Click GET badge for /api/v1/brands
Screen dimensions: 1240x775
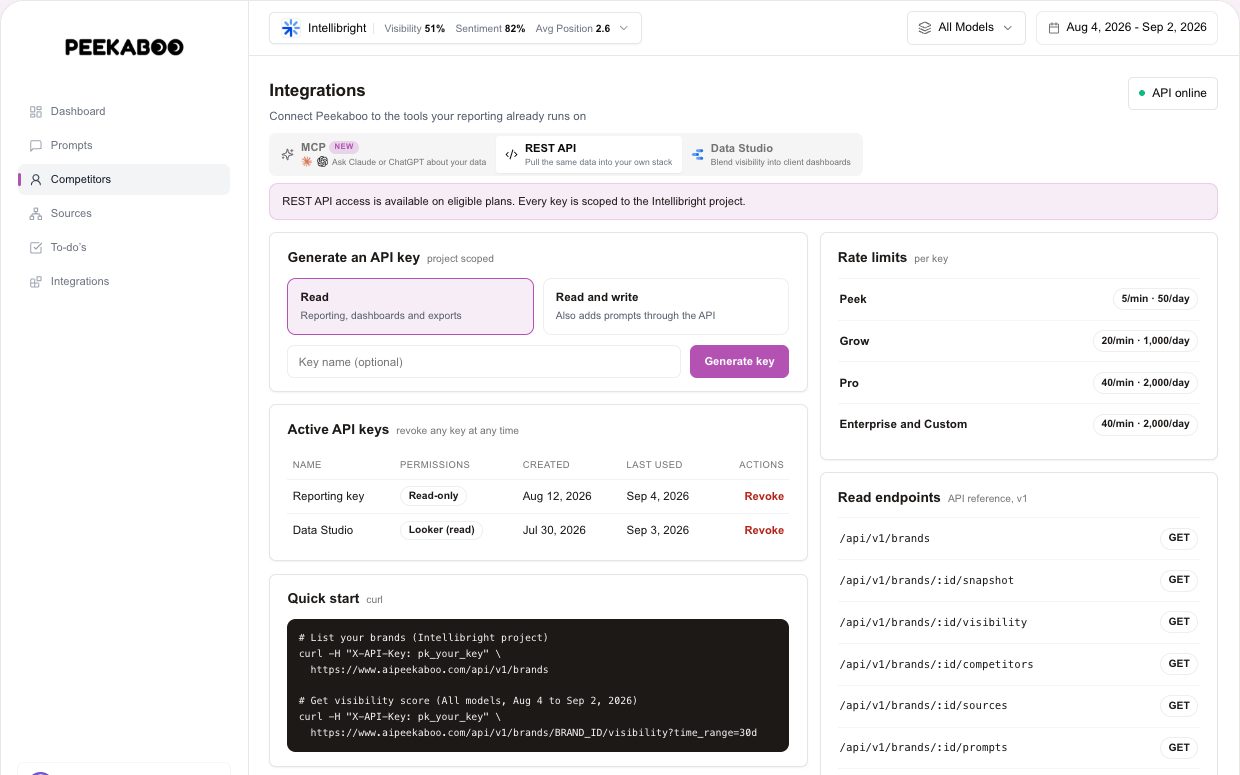click(x=1179, y=538)
